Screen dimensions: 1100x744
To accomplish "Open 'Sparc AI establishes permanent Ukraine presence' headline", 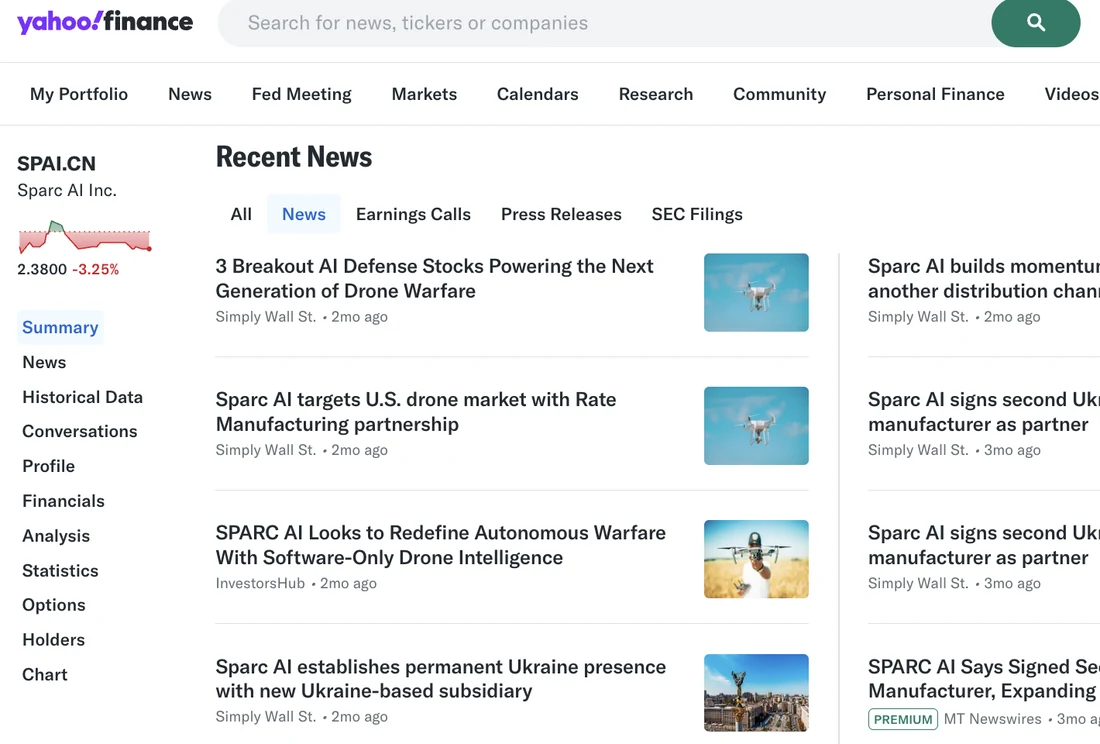I will coord(441,679).
